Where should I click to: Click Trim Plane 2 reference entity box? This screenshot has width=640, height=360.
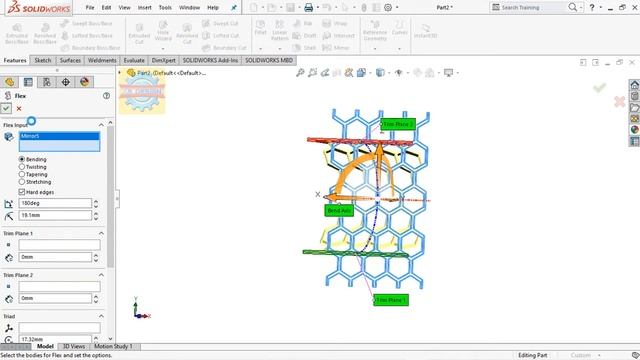pyautogui.click(x=59, y=287)
